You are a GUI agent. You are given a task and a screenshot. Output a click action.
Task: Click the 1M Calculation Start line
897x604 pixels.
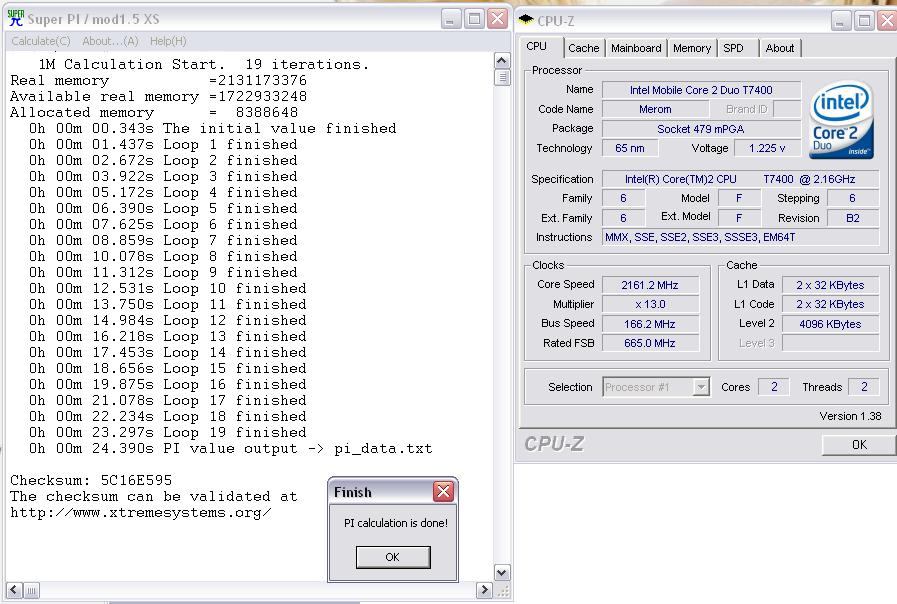coord(204,64)
